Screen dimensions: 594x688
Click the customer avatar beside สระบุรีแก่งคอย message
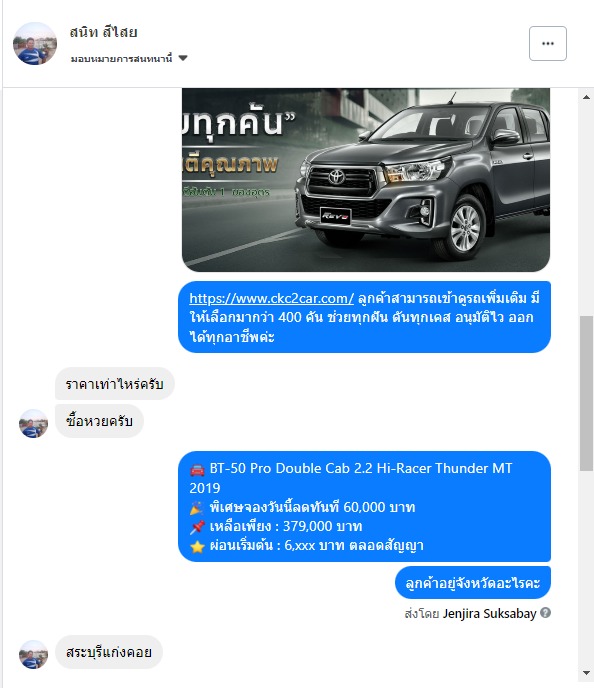coord(33,654)
